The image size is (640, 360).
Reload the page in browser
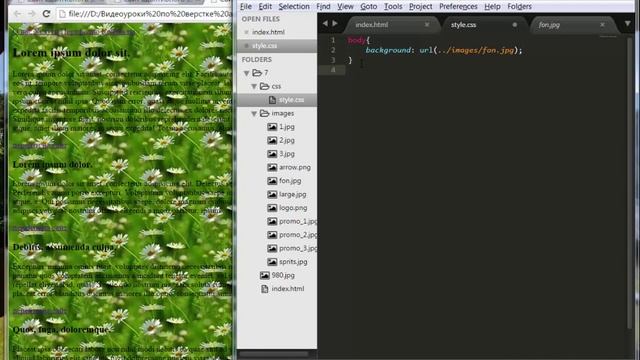tap(47, 14)
